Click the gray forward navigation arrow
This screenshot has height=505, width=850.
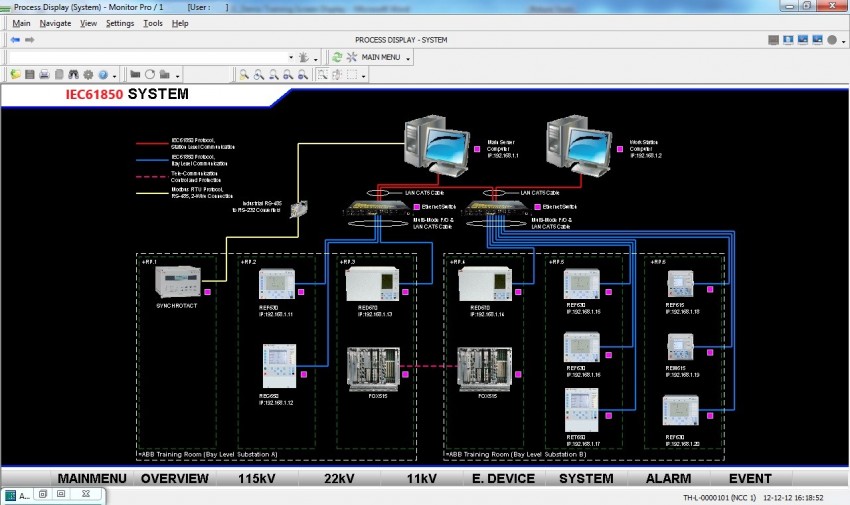tap(30, 40)
